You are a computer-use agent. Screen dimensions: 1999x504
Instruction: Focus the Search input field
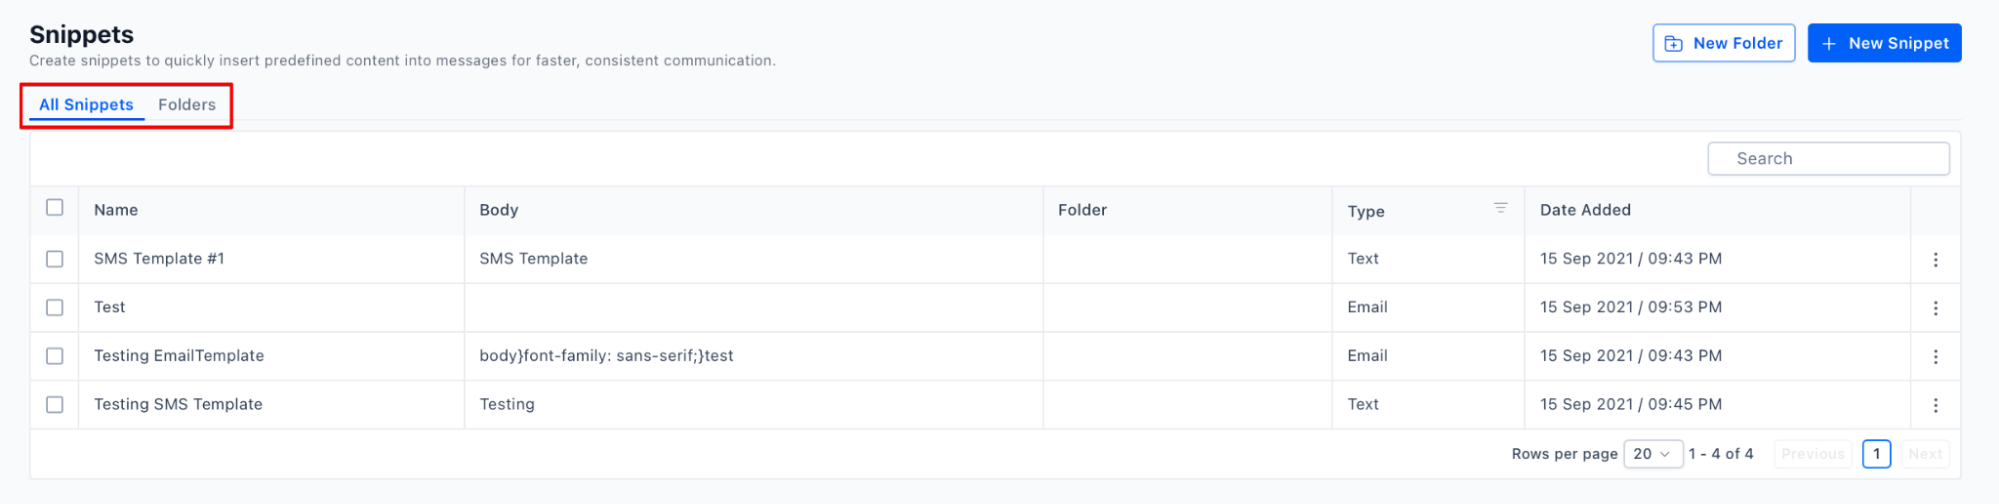point(1828,159)
